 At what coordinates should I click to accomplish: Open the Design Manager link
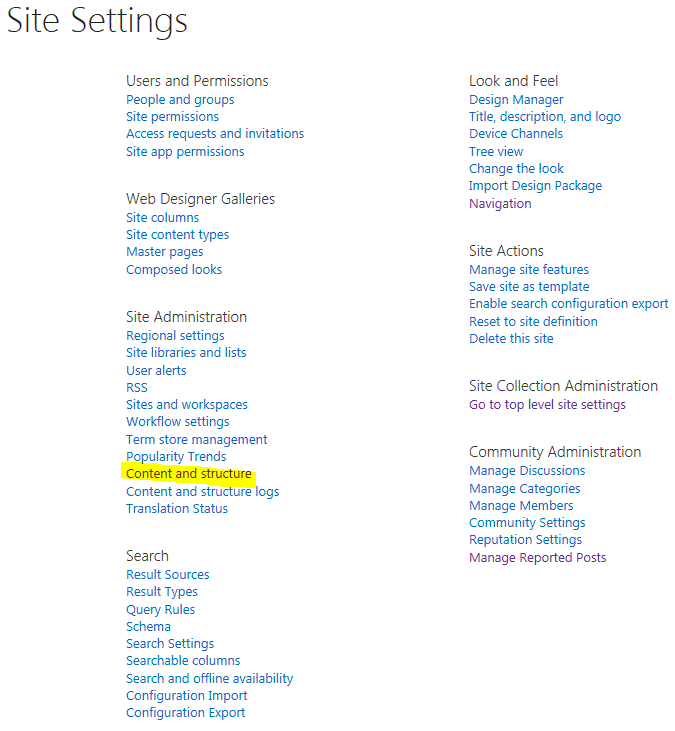pos(516,100)
